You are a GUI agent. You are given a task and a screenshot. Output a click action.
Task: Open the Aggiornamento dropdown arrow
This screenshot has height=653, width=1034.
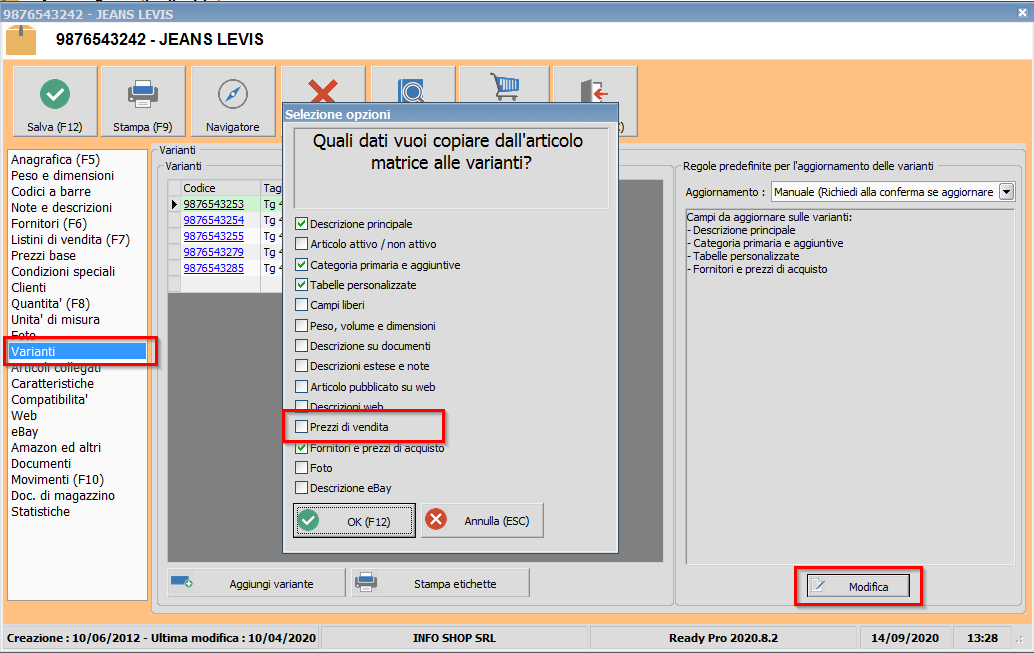click(1006, 192)
